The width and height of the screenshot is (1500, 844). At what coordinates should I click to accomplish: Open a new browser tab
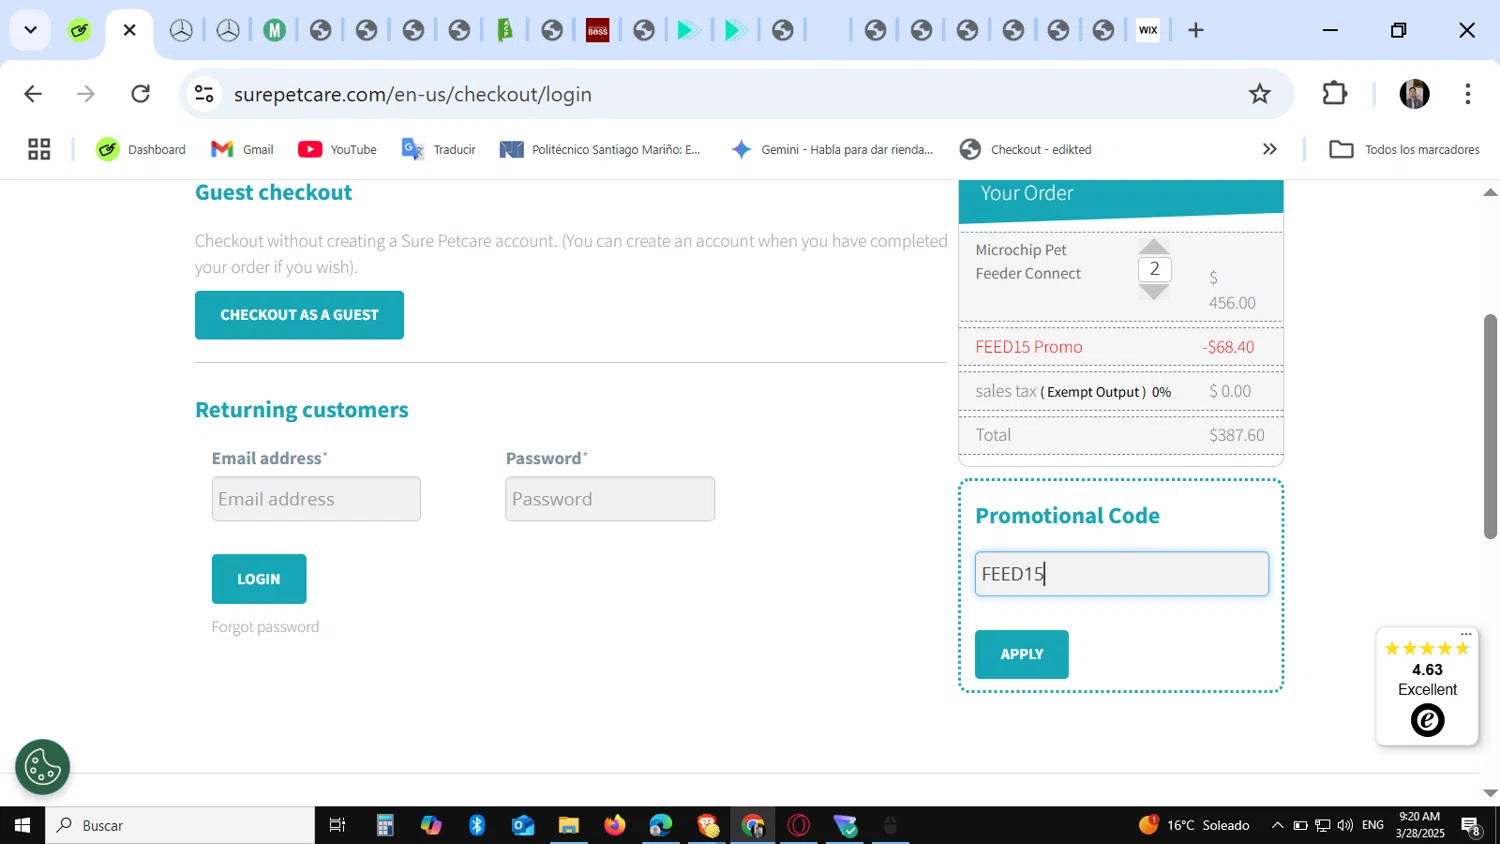[x=1196, y=30]
